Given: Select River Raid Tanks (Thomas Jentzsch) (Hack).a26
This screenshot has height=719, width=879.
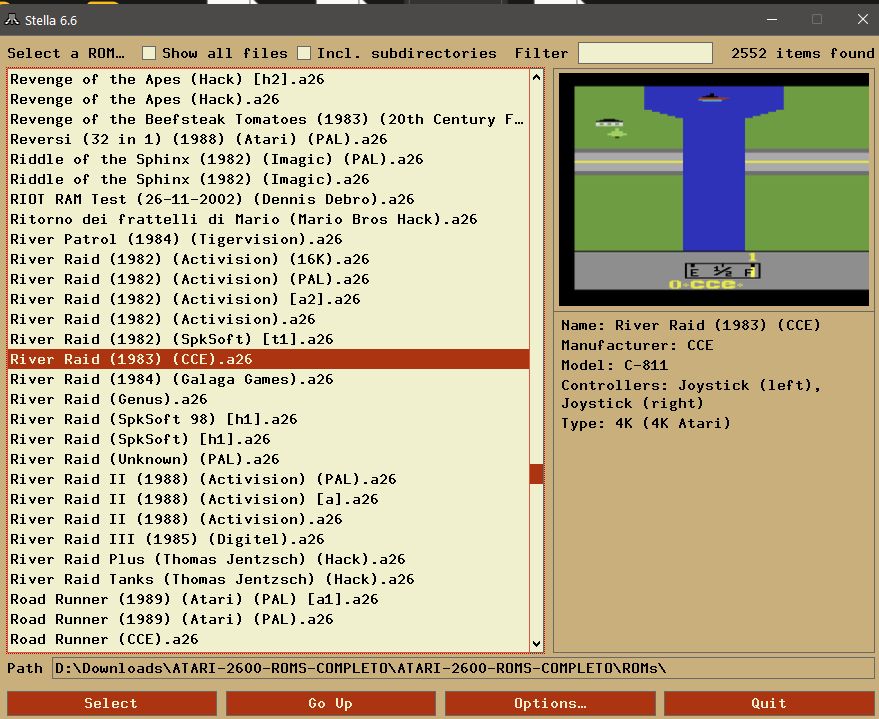Looking at the screenshot, I should click(269, 579).
